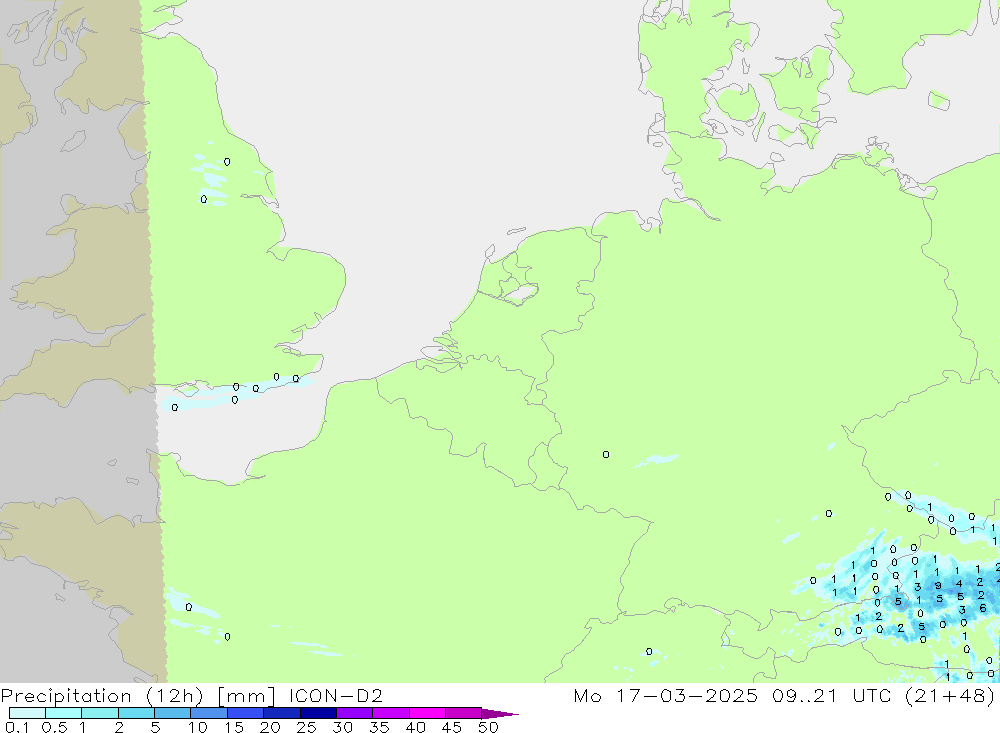
Task: Click the 'Precipitation (12h)' title text
Action: tap(102, 696)
